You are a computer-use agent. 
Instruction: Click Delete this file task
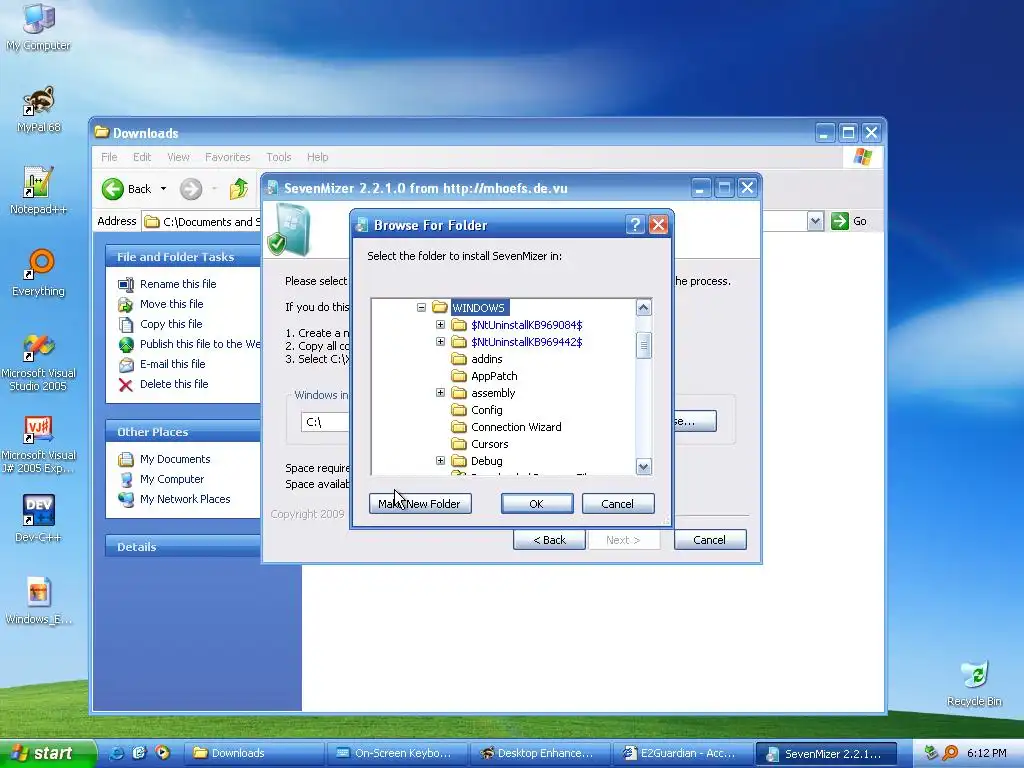coord(163,385)
